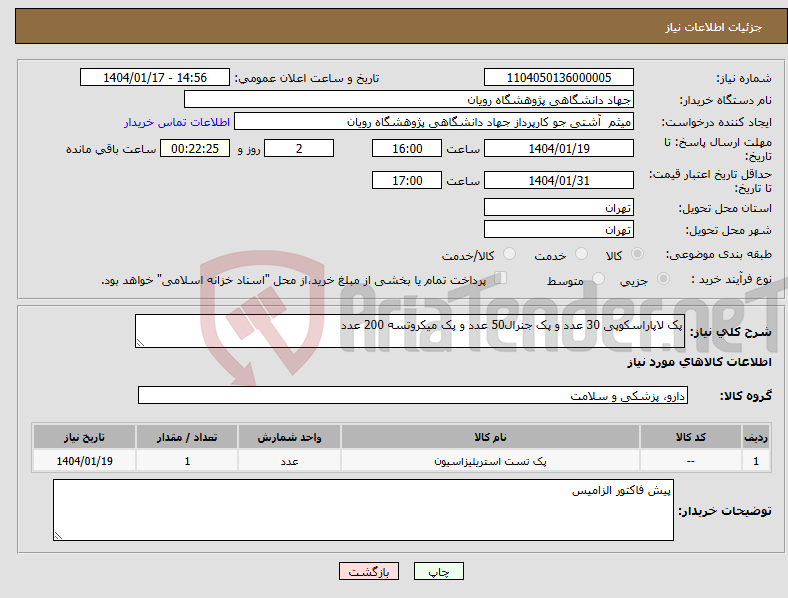Click the شرح کلی نیاز description textarea
Screen dimensions: 788x598
(410, 331)
